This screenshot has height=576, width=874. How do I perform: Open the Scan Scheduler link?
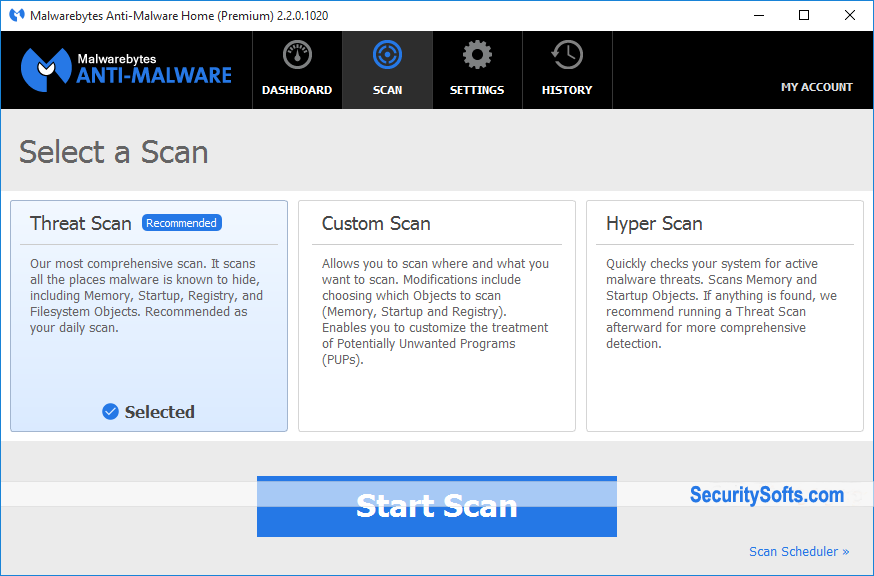point(799,551)
